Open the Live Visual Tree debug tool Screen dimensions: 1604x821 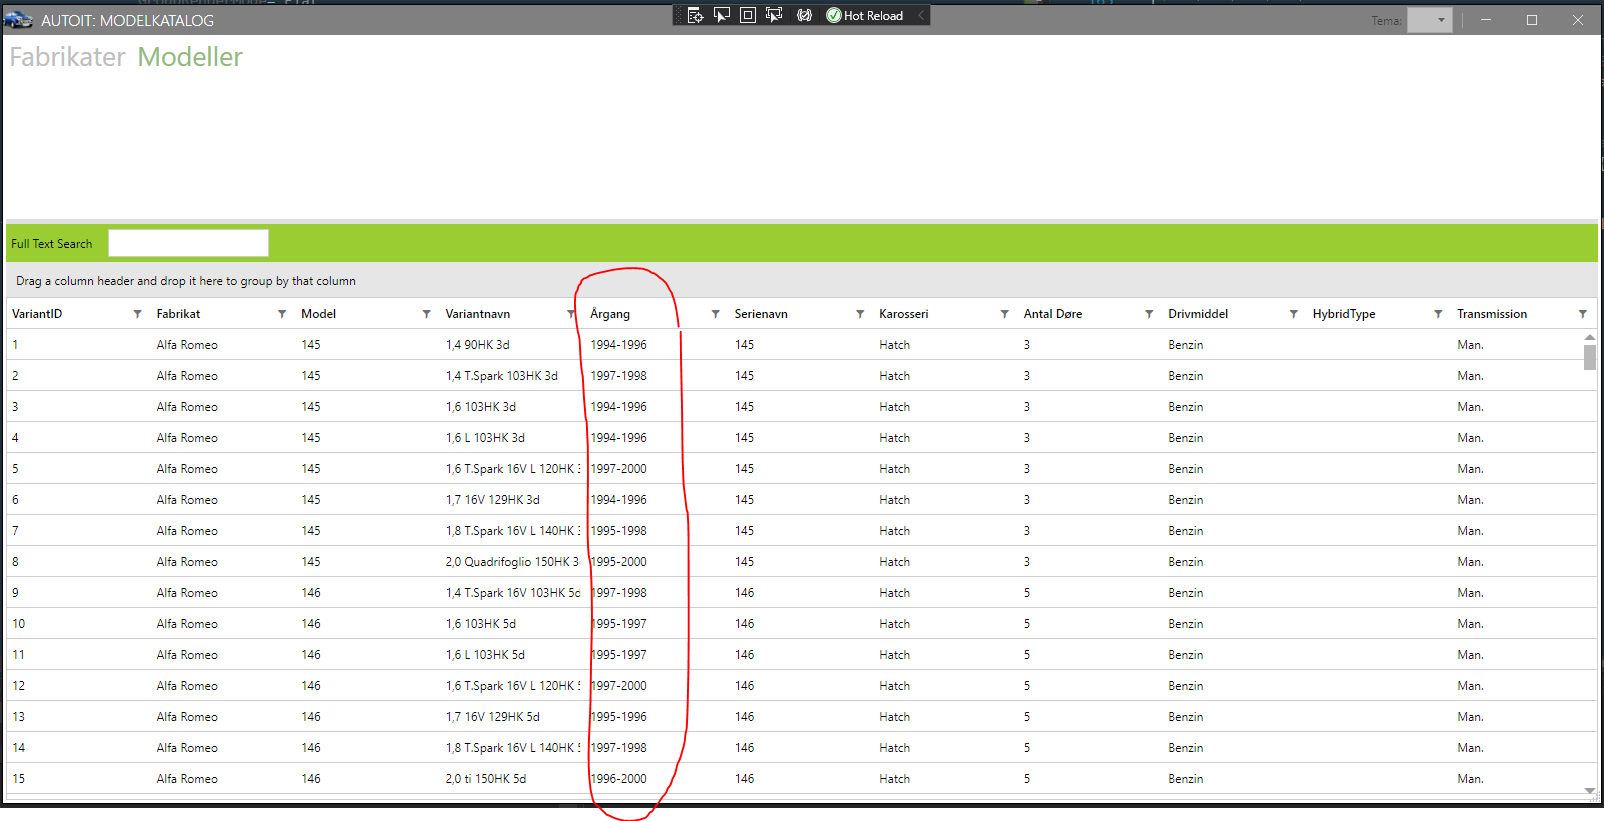click(695, 15)
